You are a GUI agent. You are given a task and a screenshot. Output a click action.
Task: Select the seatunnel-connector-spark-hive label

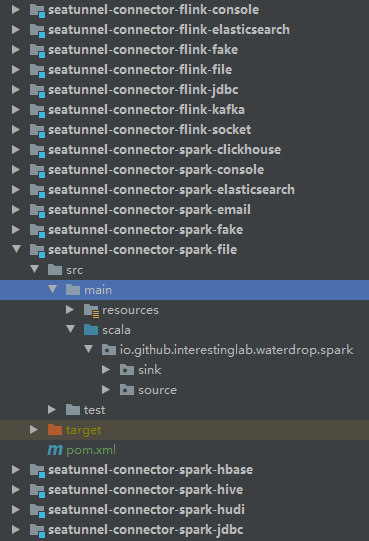click(145, 490)
